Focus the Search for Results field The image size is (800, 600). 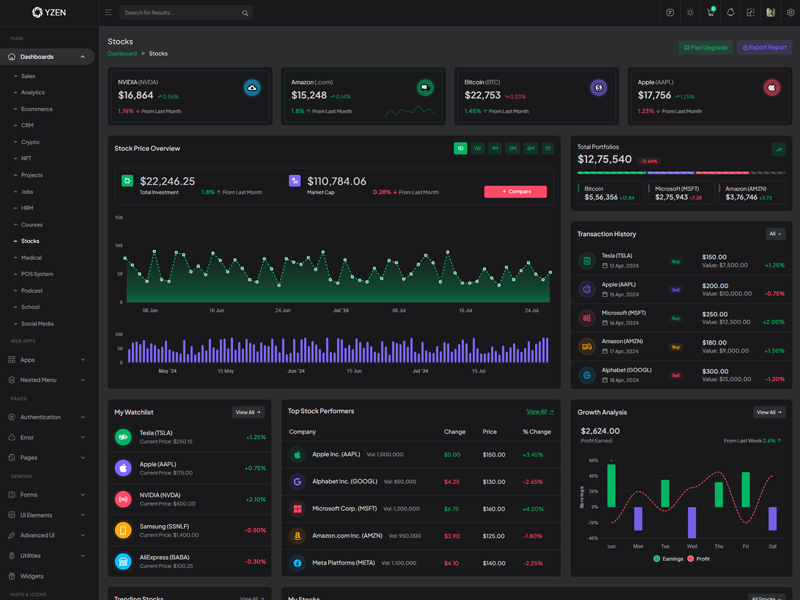[x=180, y=13]
